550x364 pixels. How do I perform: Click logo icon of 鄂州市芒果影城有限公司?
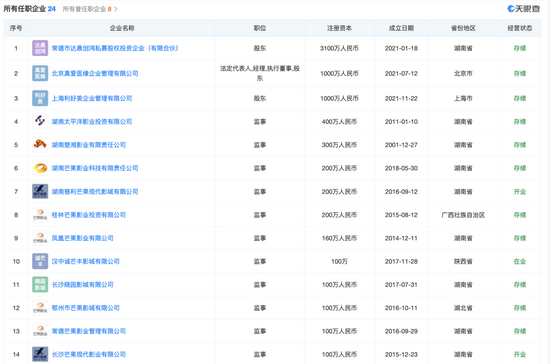(x=40, y=308)
